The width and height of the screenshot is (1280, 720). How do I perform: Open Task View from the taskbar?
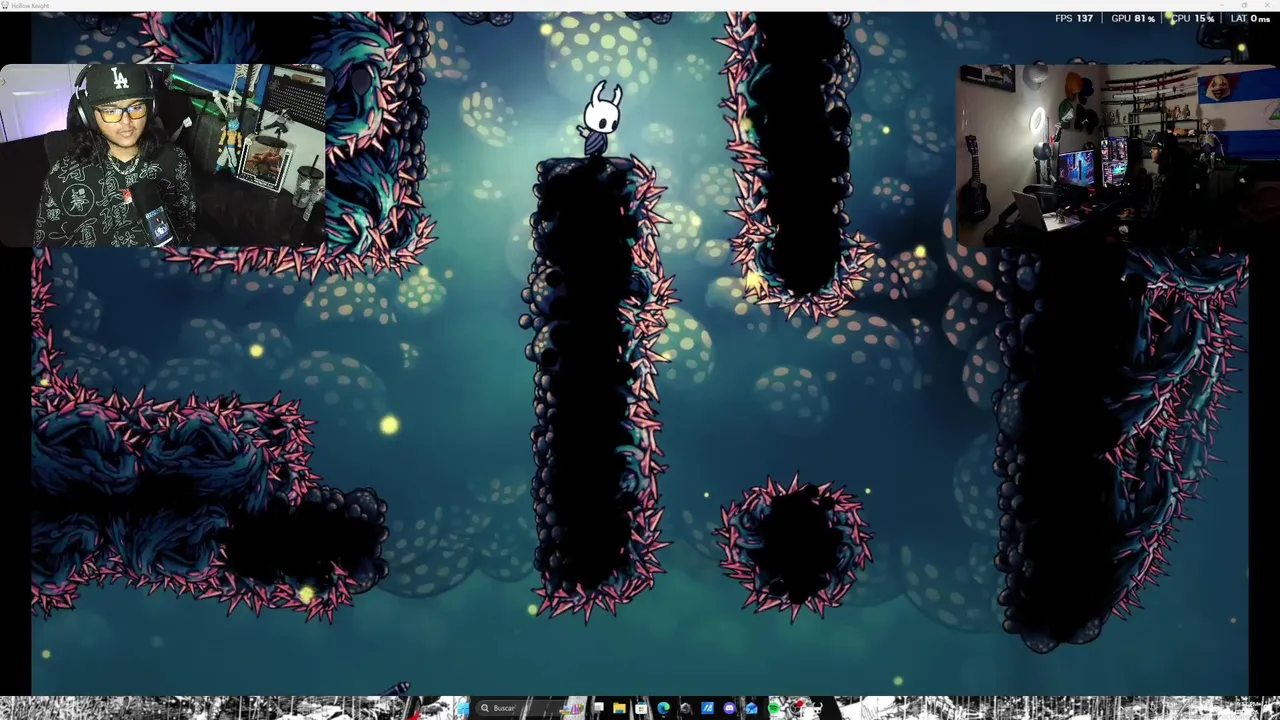tap(598, 708)
